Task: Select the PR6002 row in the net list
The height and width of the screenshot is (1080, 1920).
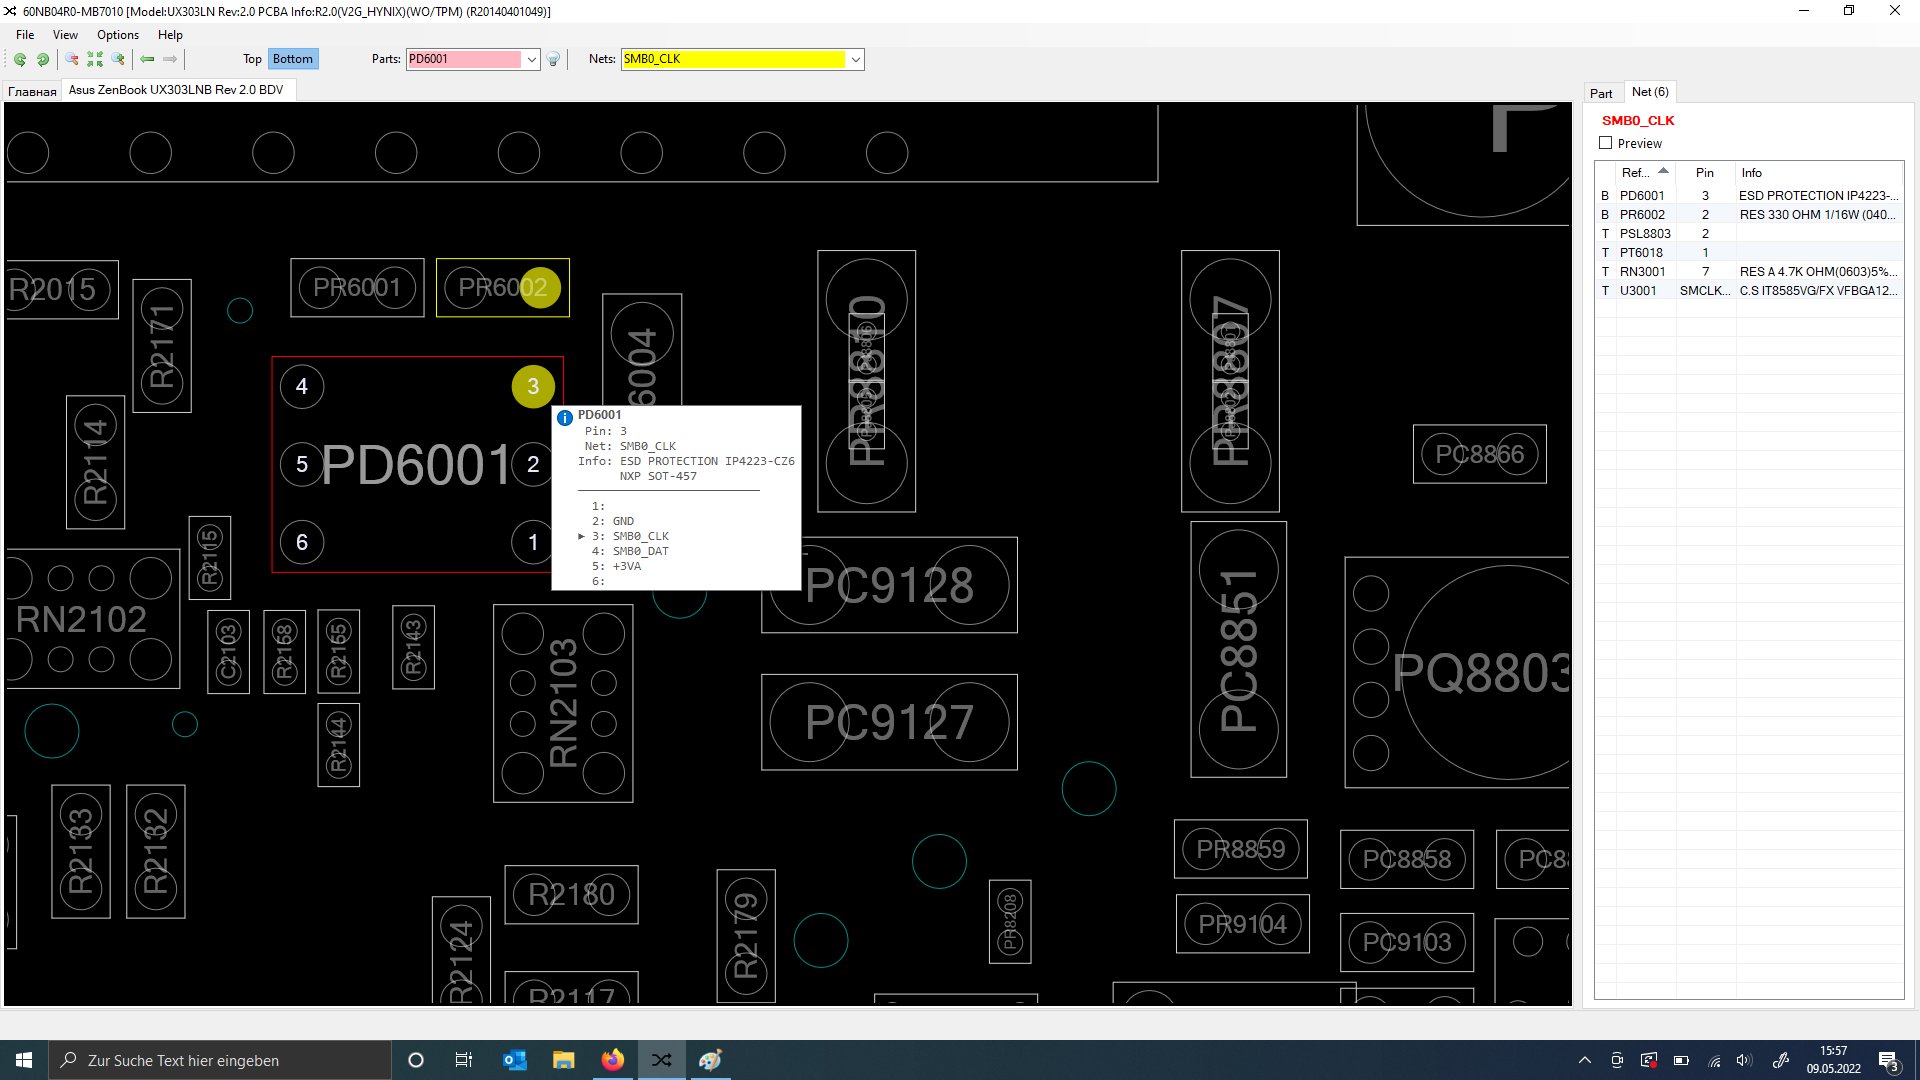Action: (1642, 214)
